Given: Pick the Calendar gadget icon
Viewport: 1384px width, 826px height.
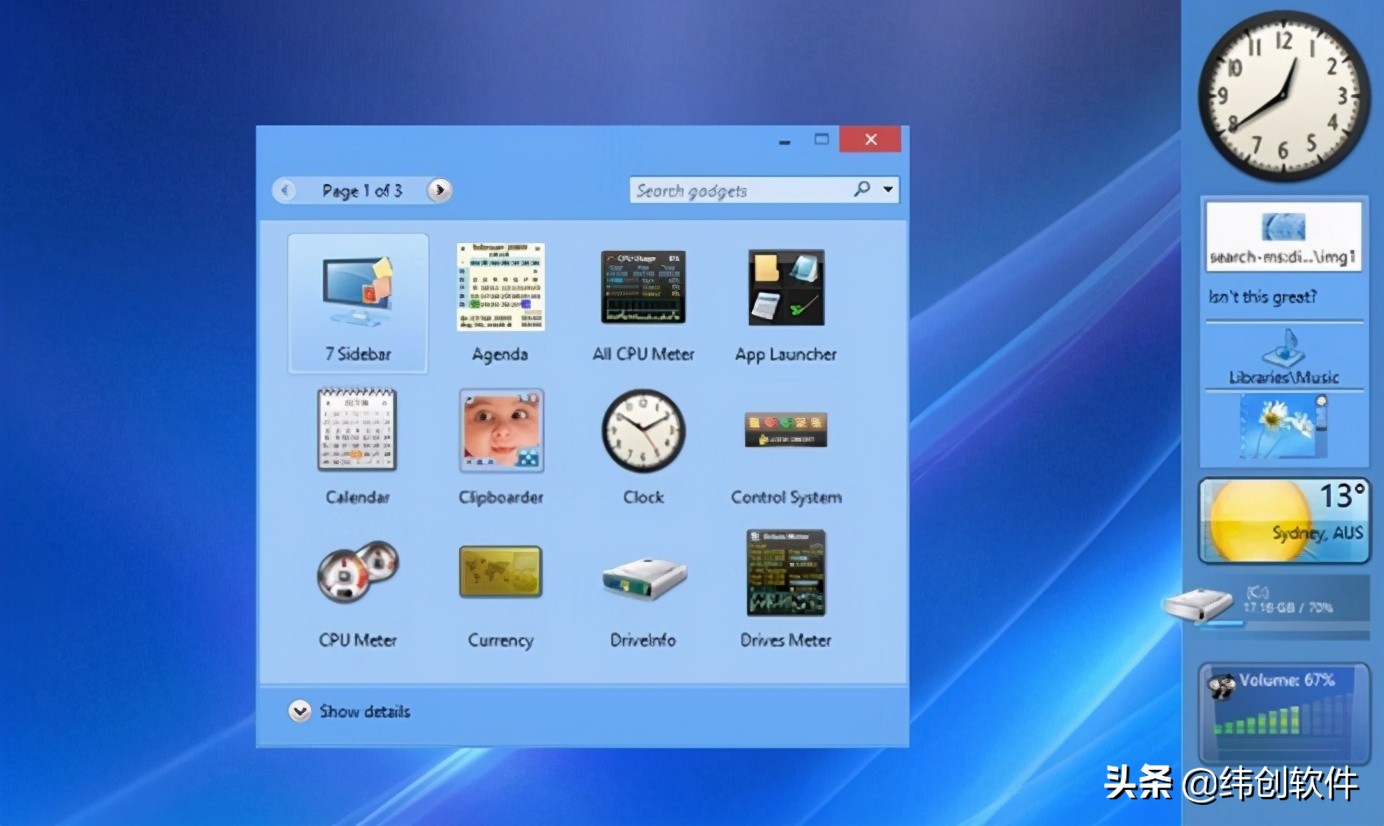Looking at the screenshot, I should (357, 430).
